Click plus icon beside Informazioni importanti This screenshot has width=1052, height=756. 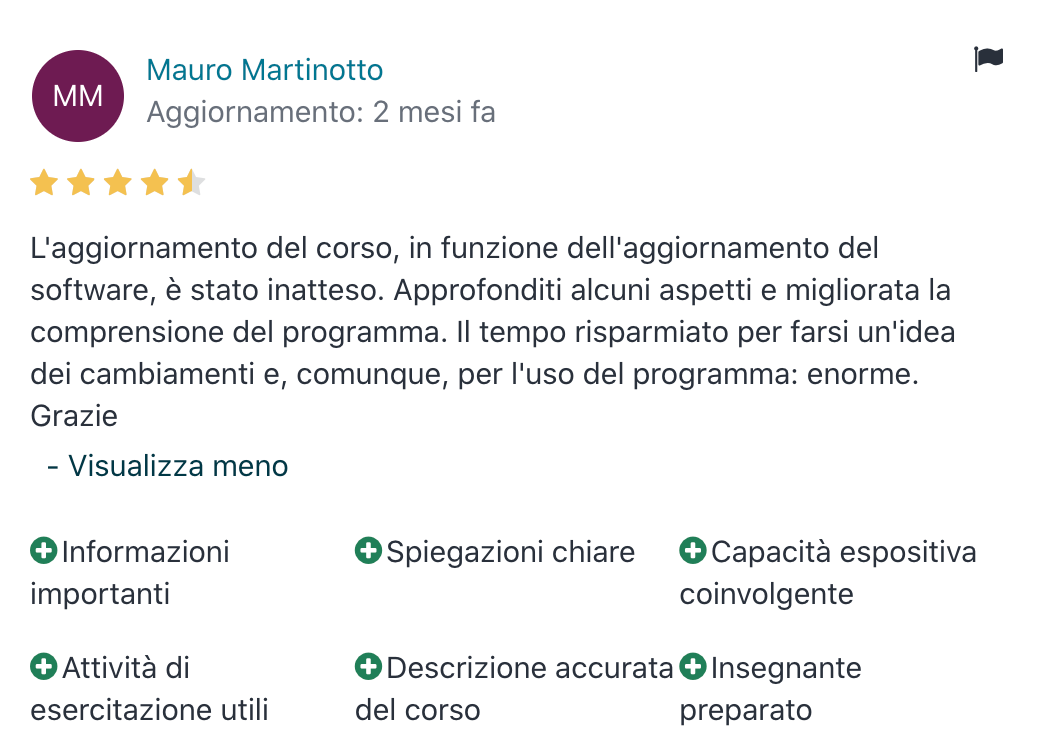[x=44, y=551]
